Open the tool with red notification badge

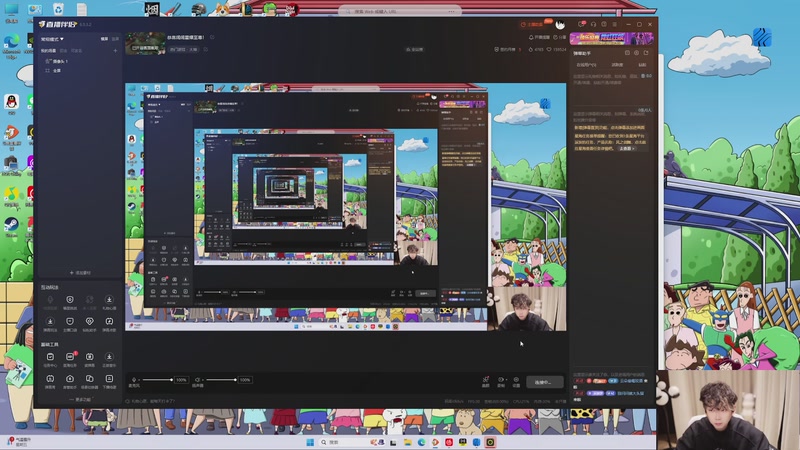(x=70, y=359)
